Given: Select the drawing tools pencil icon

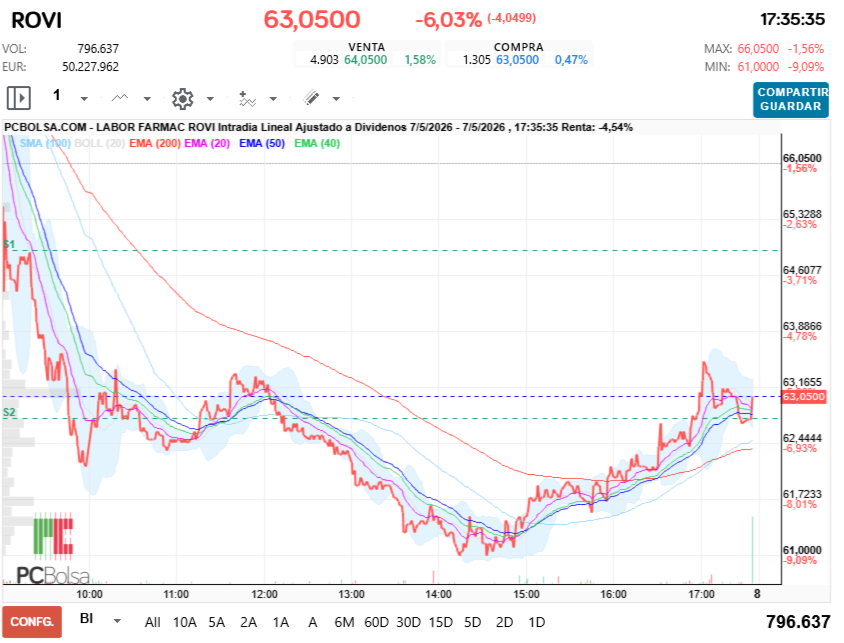Looking at the screenshot, I should (x=311, y=97).
